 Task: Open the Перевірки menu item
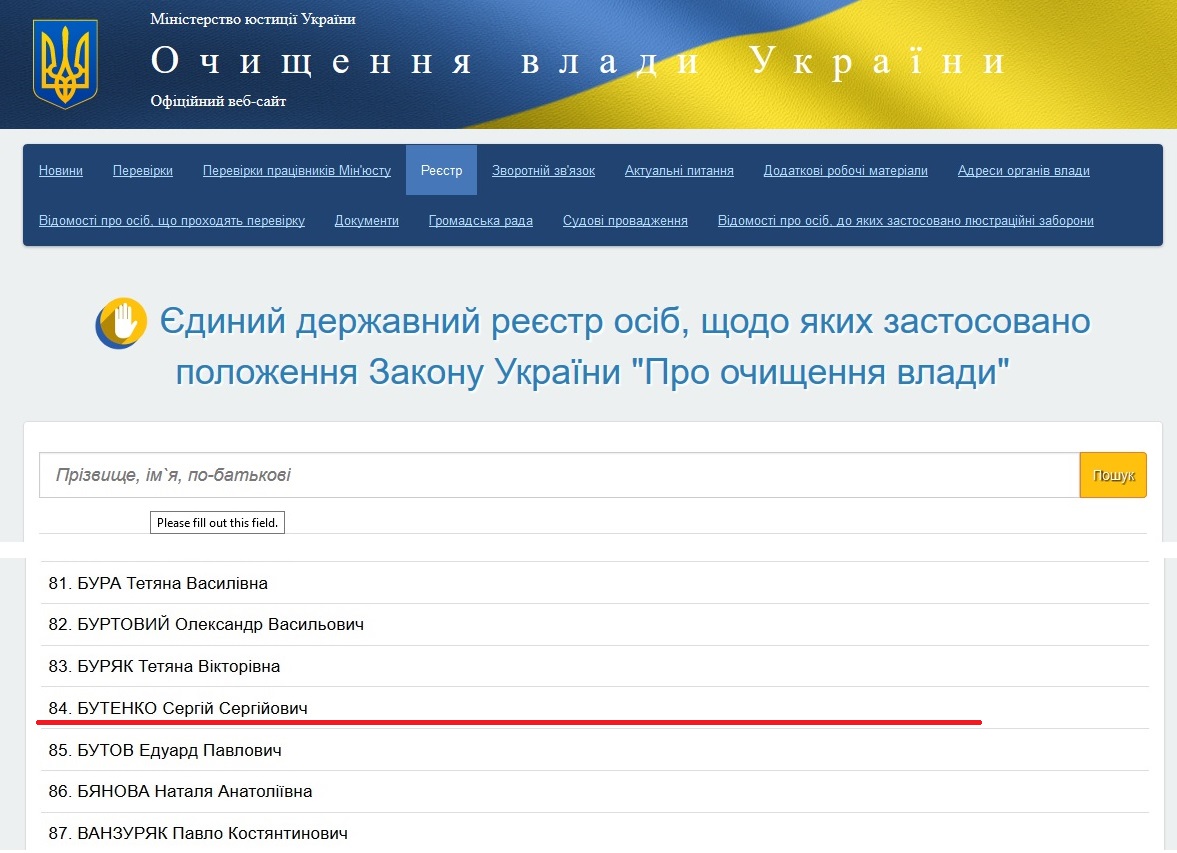143,171
